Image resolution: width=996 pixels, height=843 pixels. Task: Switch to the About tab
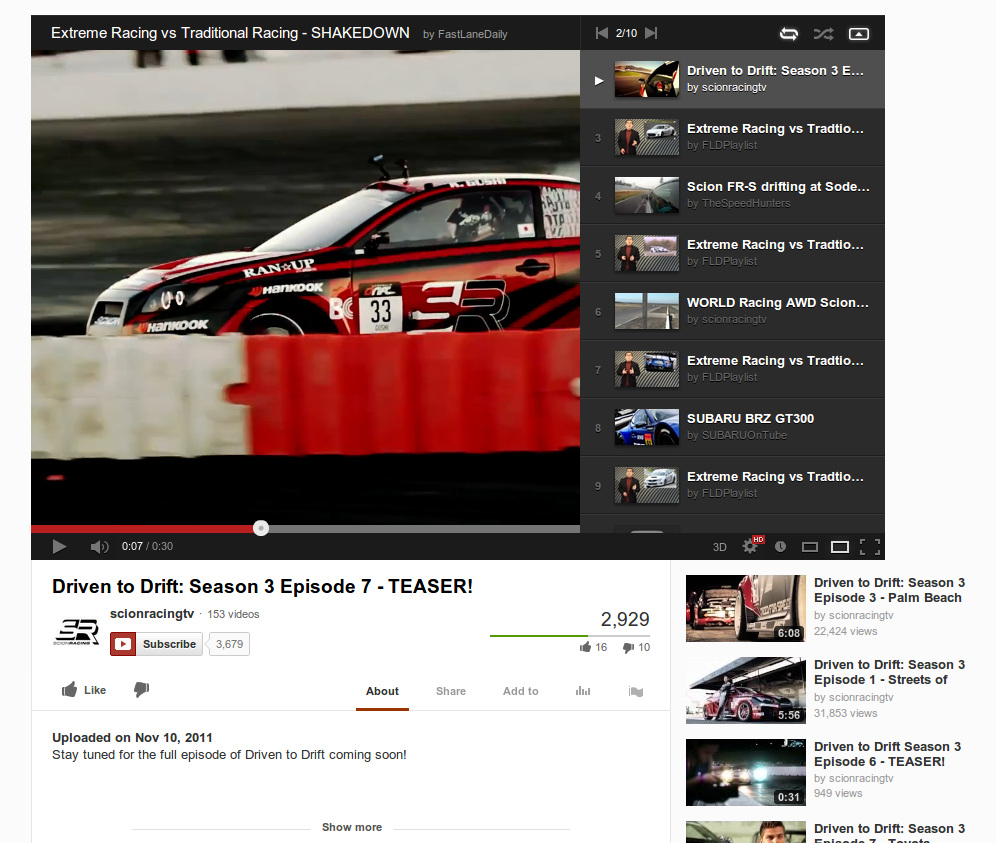[382, 691]
